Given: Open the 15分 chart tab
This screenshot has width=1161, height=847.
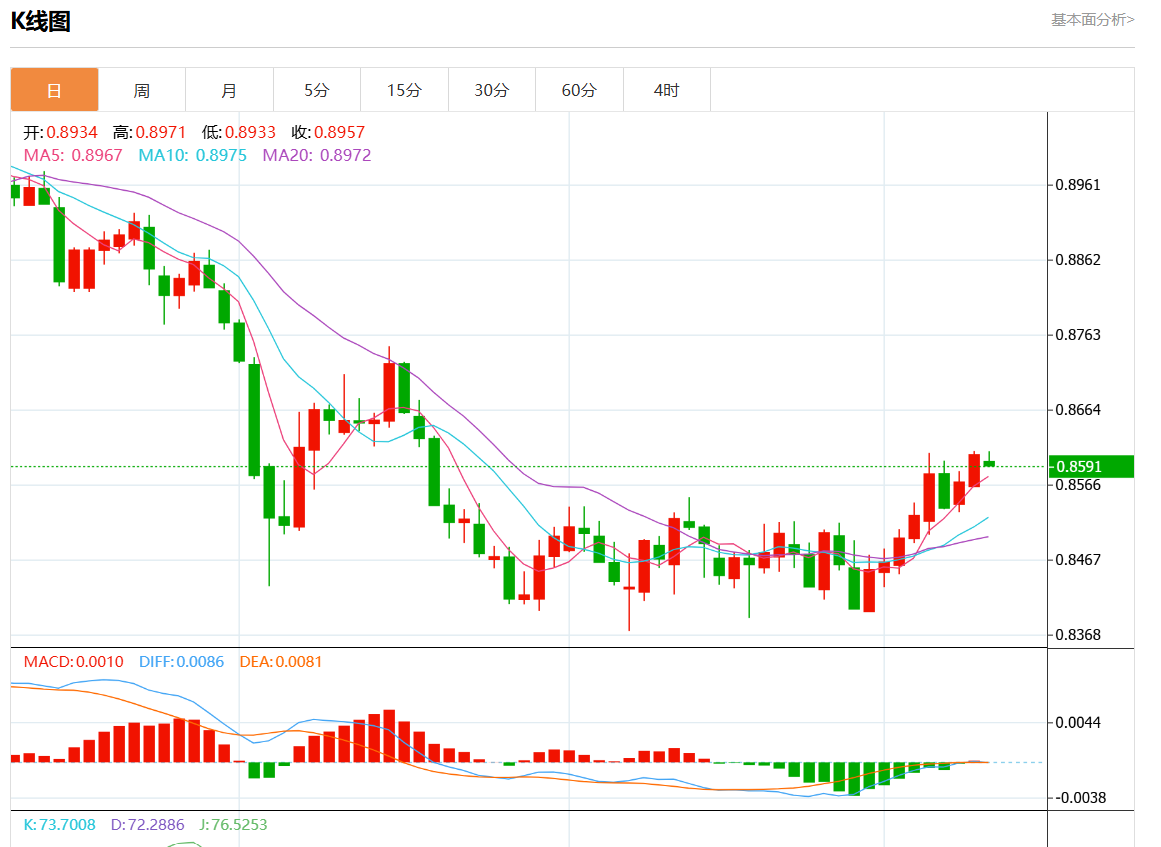Looking at the screenshot, I should pos(404,90).
